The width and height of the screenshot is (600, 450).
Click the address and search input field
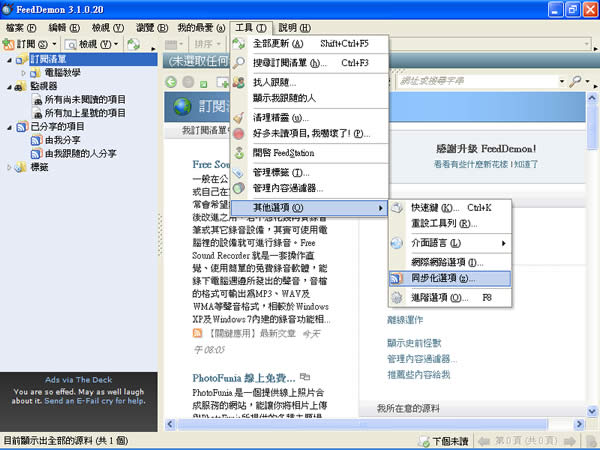pyautogui.click(x=478, y=82)
